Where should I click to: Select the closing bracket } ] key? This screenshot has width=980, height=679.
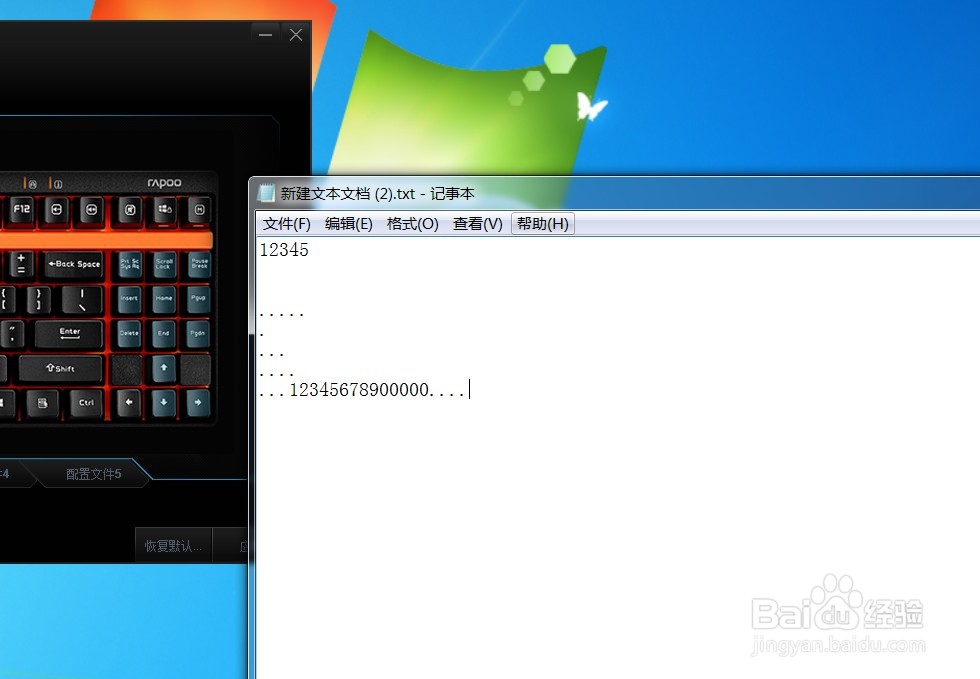click(x=39, y=299)
